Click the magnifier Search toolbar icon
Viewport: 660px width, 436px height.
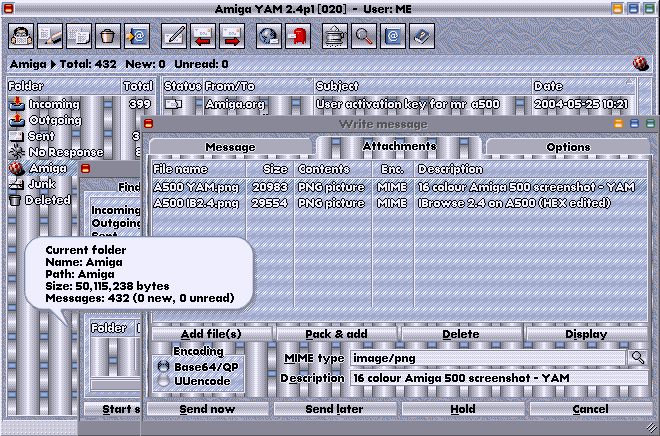364,36
